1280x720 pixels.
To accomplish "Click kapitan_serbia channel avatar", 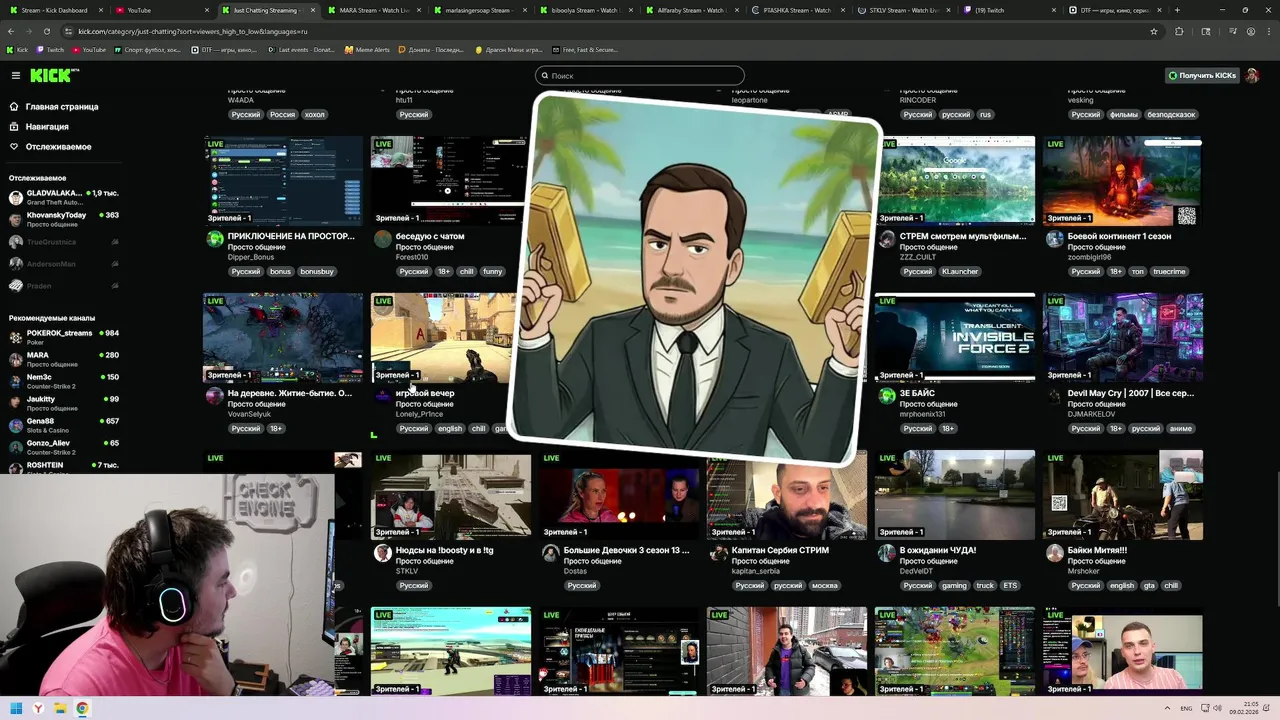I will tap(719, 553).
